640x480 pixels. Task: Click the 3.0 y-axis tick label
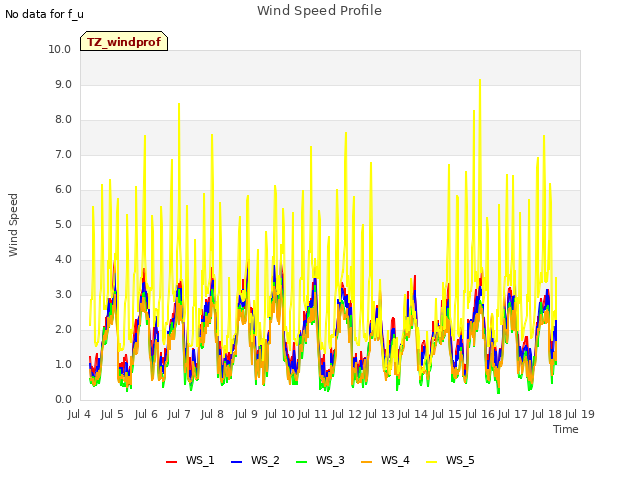63,295
